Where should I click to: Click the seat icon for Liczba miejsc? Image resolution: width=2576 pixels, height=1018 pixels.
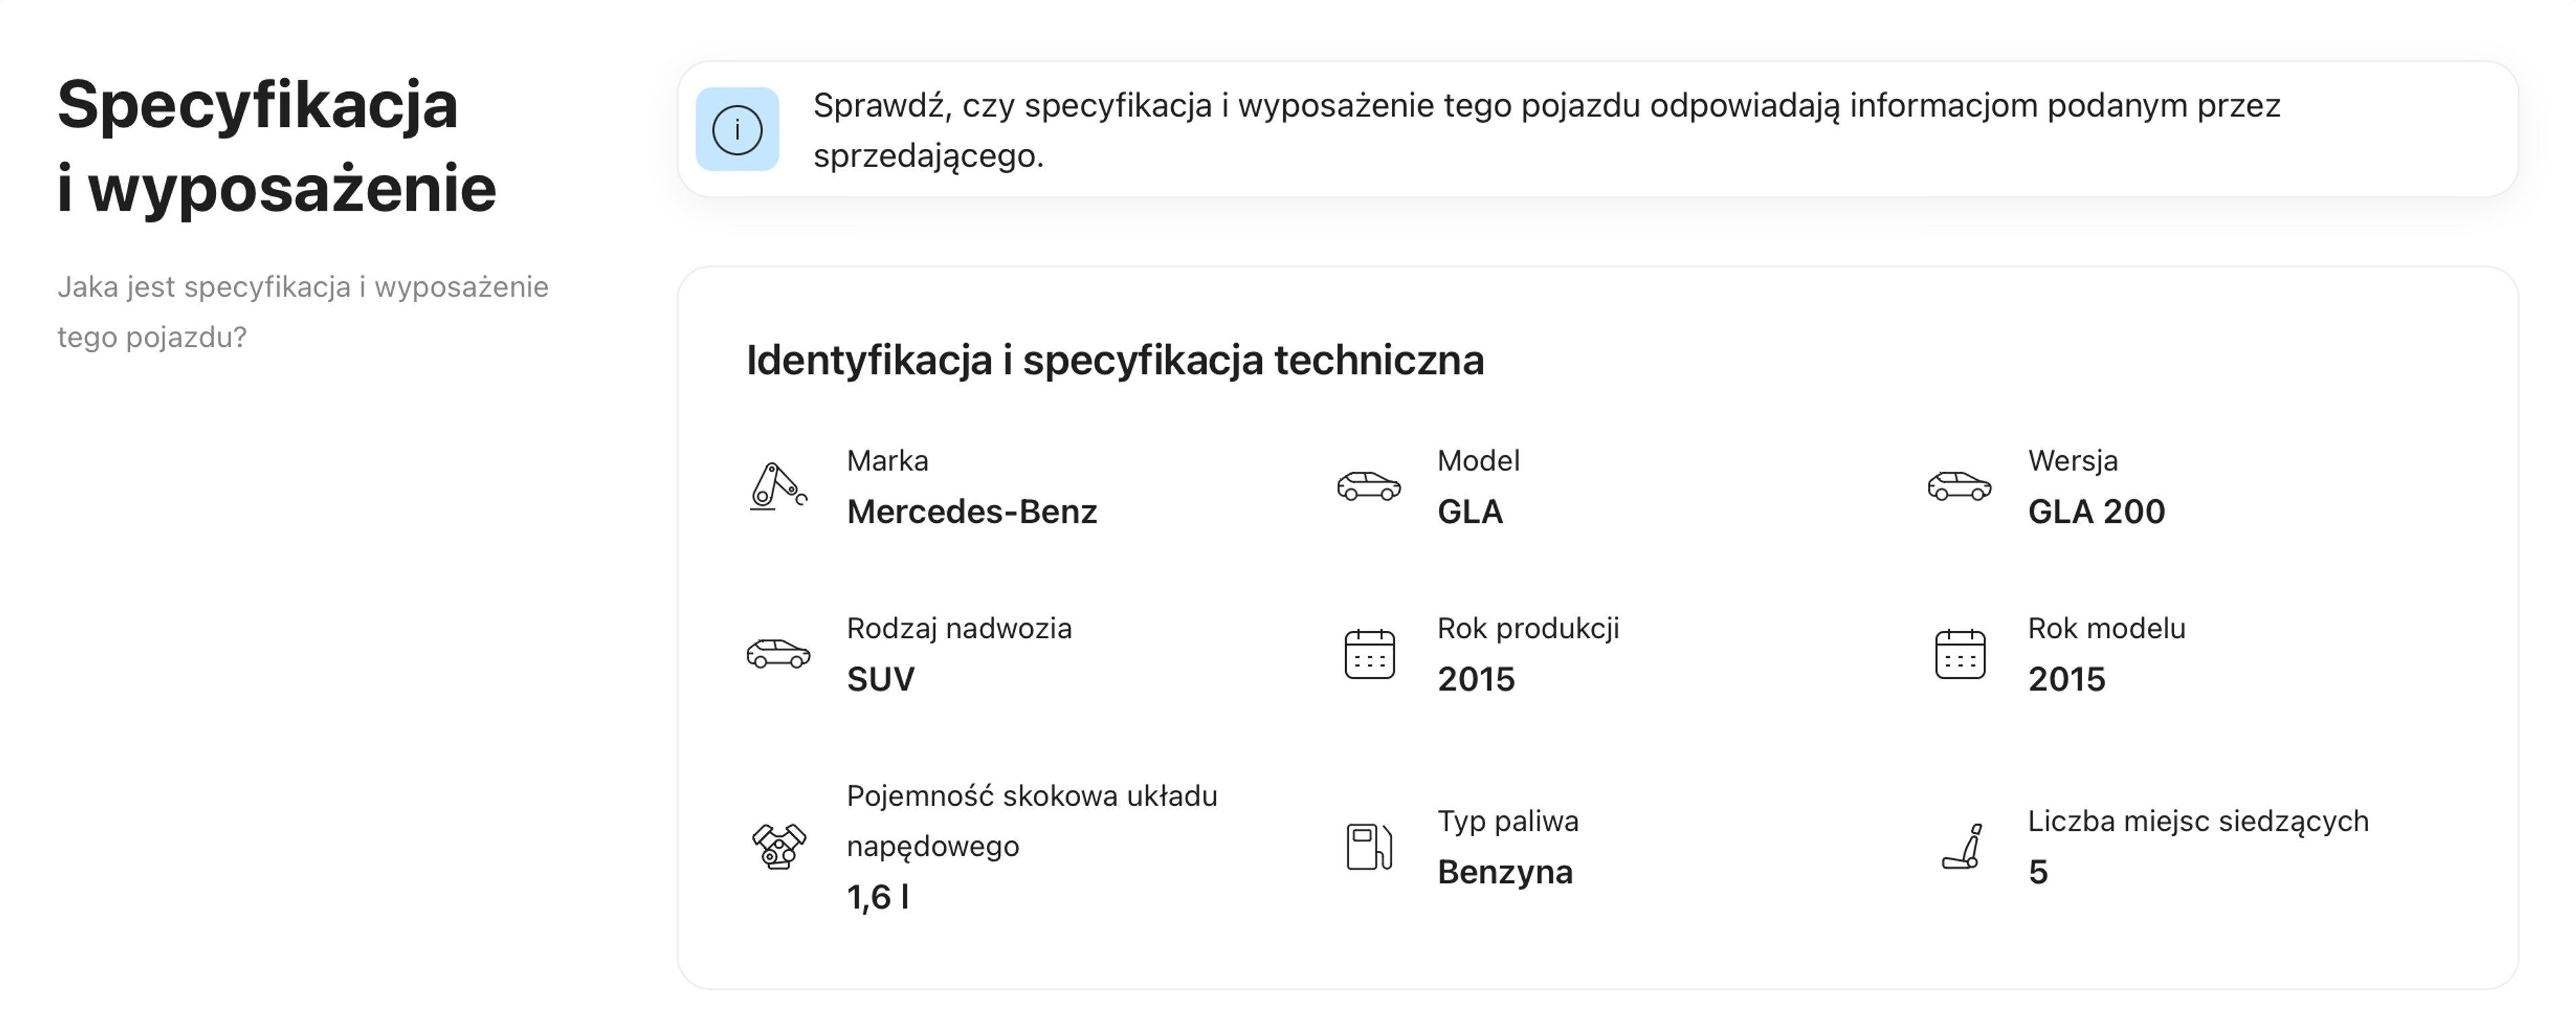point(1960,846)
